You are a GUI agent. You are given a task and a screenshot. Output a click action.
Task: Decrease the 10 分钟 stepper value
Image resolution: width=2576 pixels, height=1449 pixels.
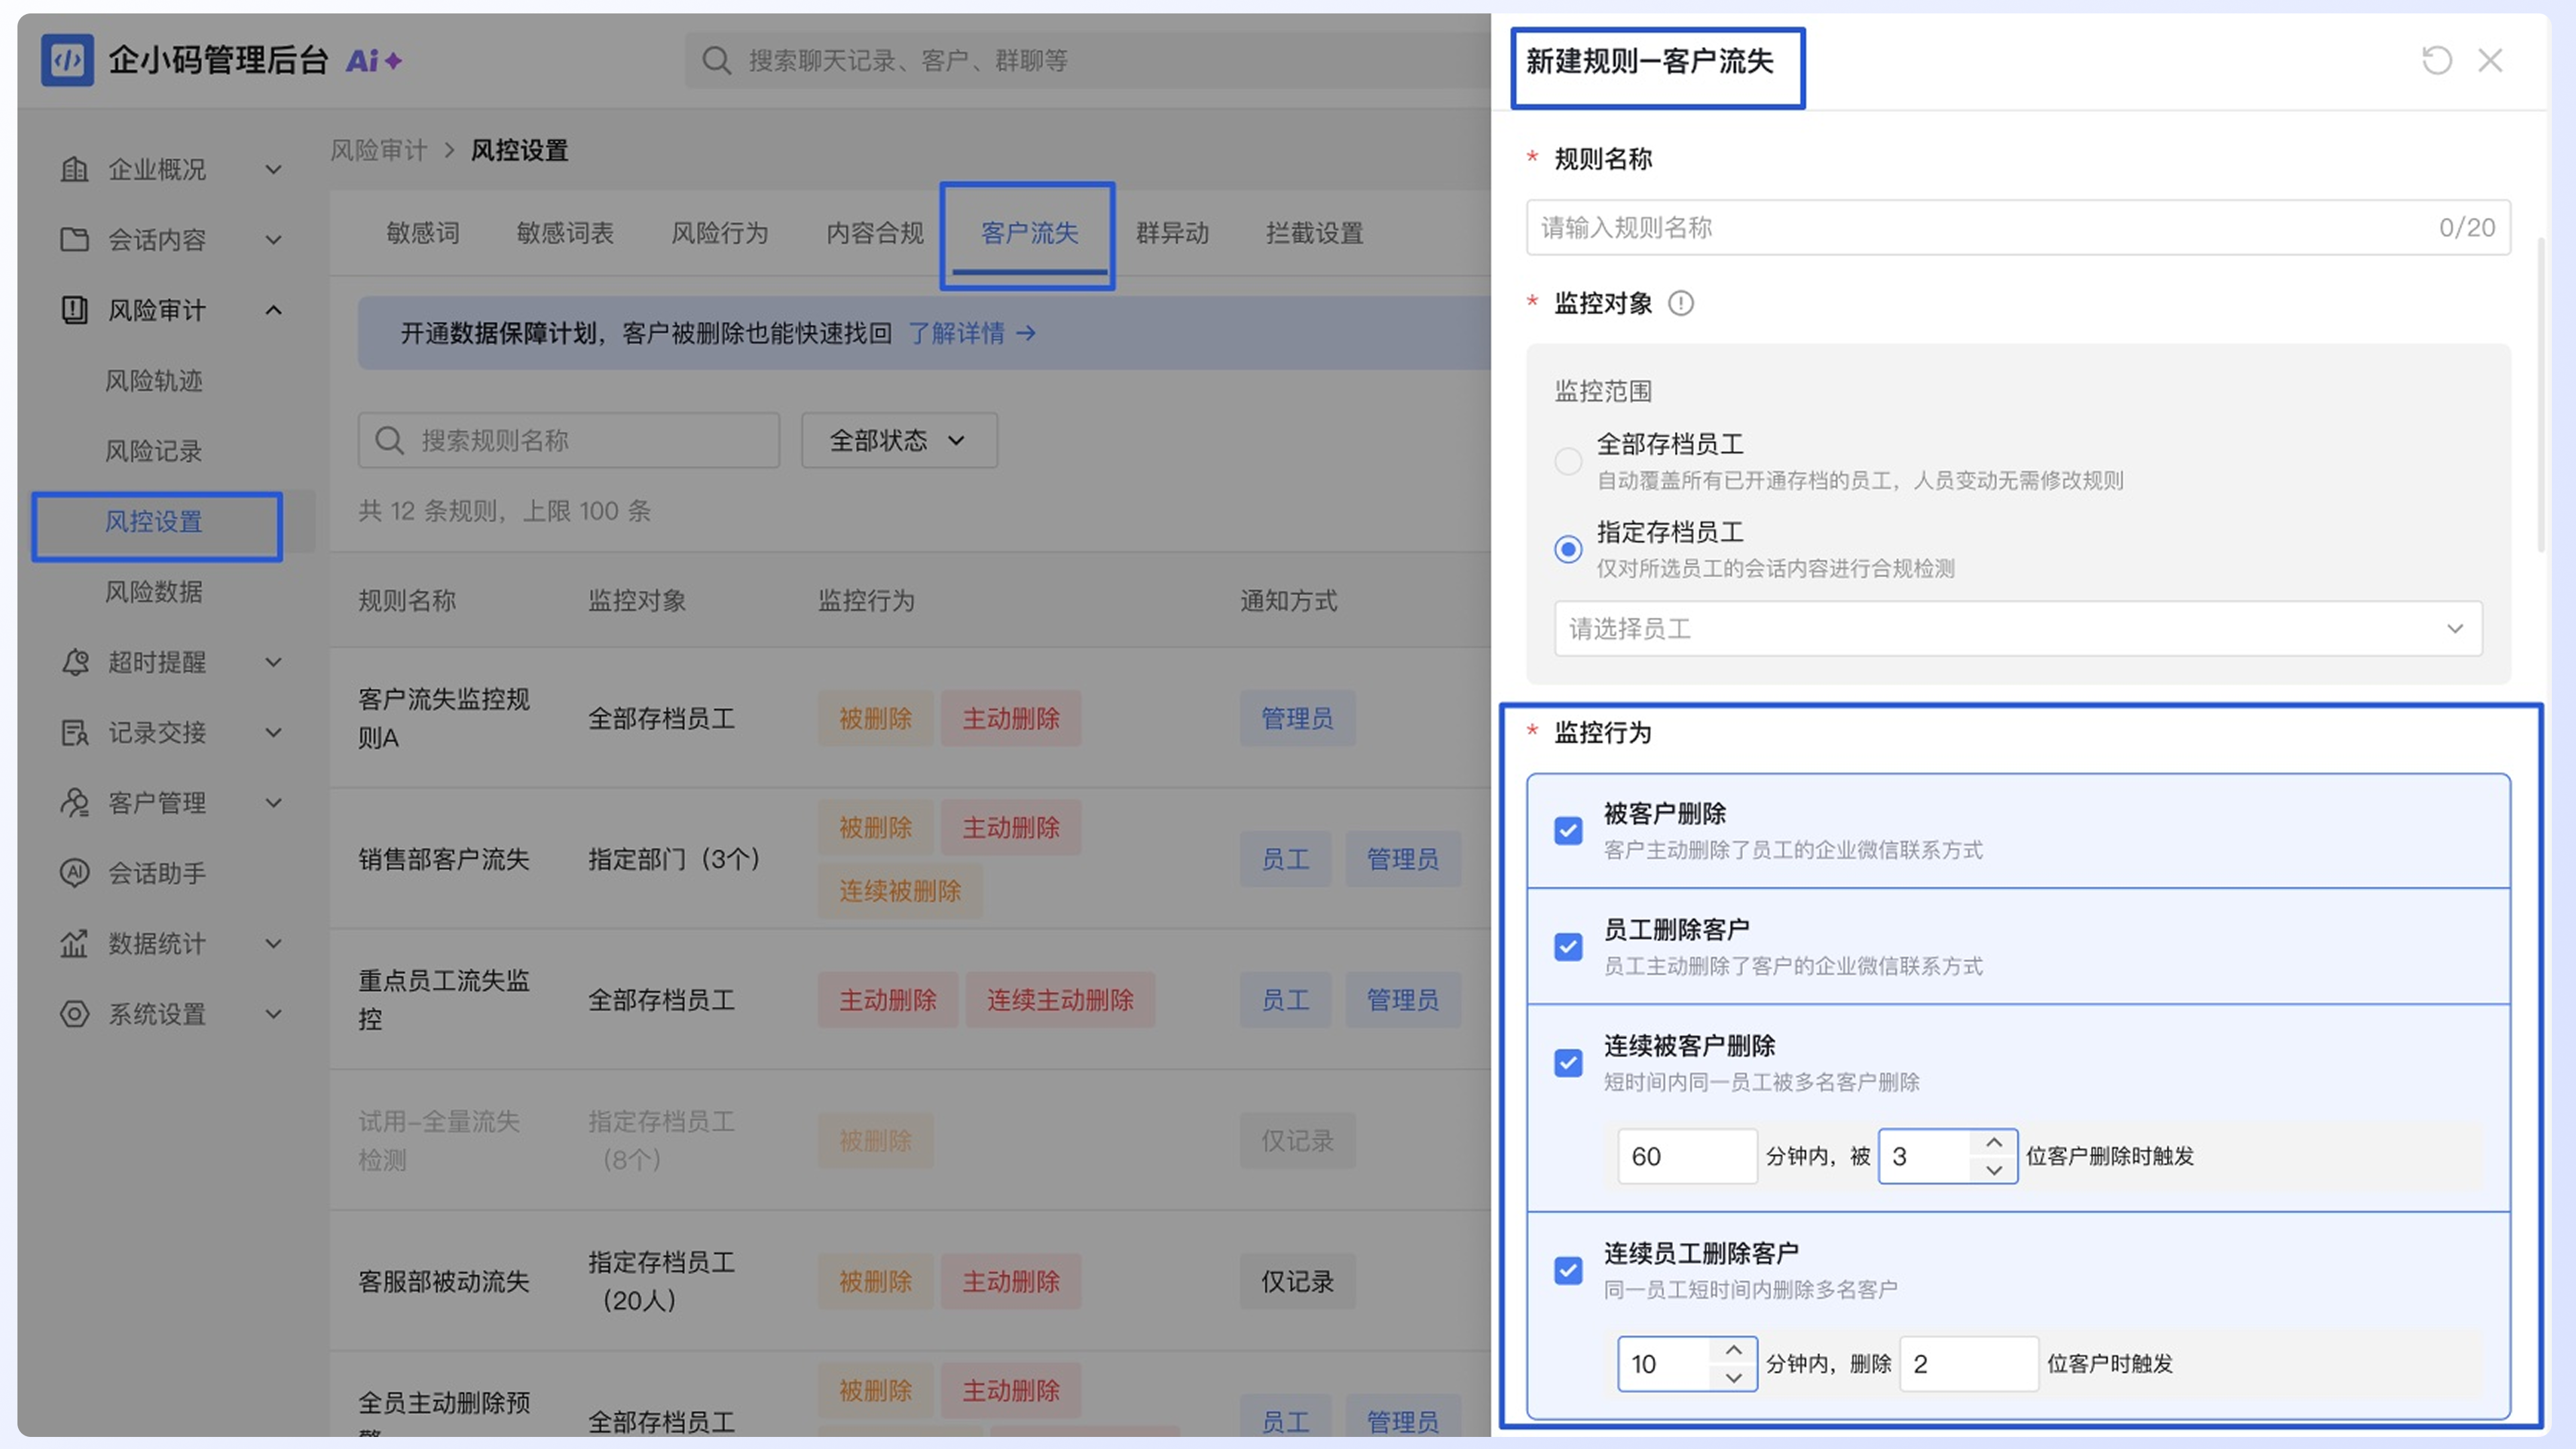point(1733,1377)
